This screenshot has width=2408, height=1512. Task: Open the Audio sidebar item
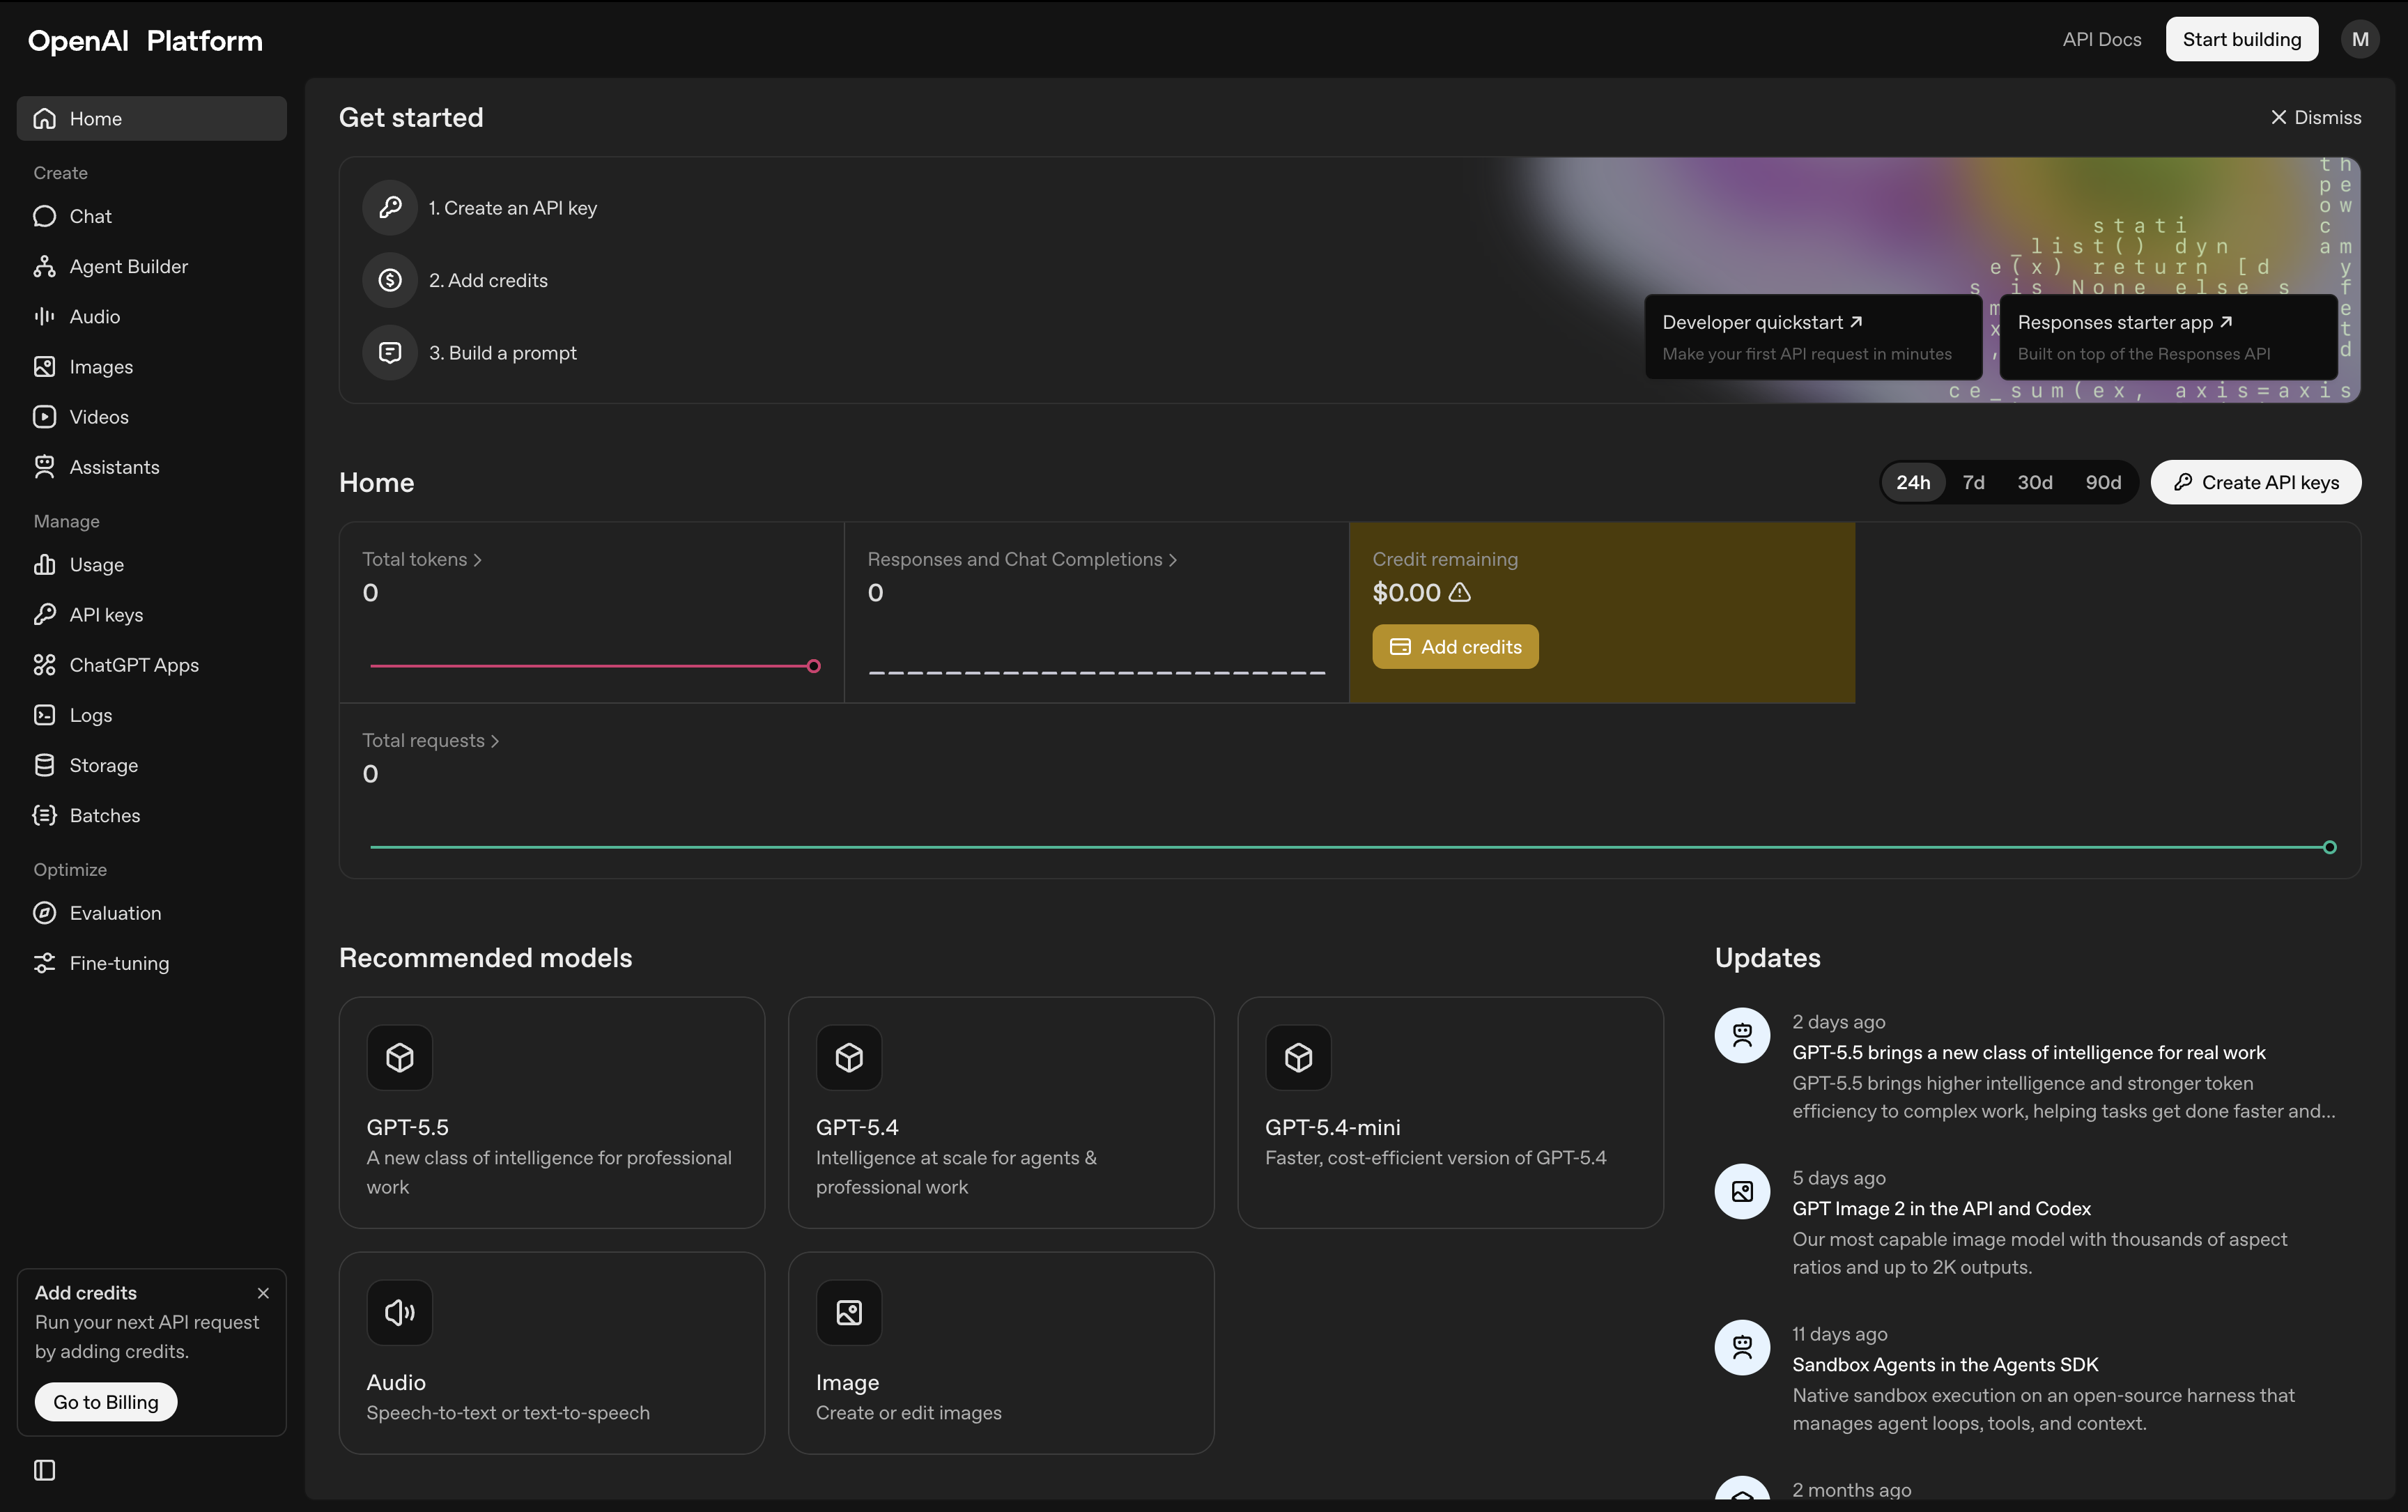pyautogui.click(x=151, y=316)
